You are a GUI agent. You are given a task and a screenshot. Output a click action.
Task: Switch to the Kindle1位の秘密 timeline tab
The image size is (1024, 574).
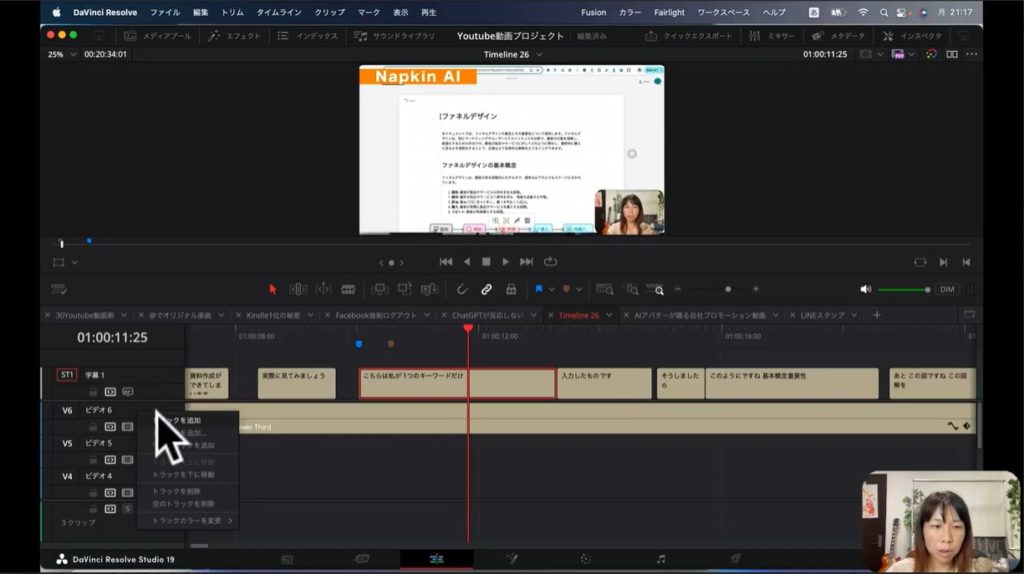tap(273, 315)
